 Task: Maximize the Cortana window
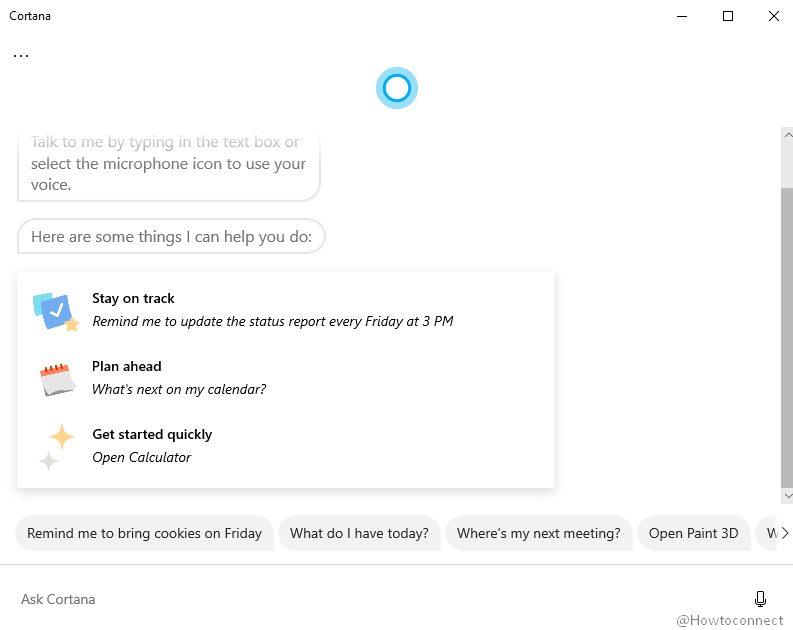728,16
